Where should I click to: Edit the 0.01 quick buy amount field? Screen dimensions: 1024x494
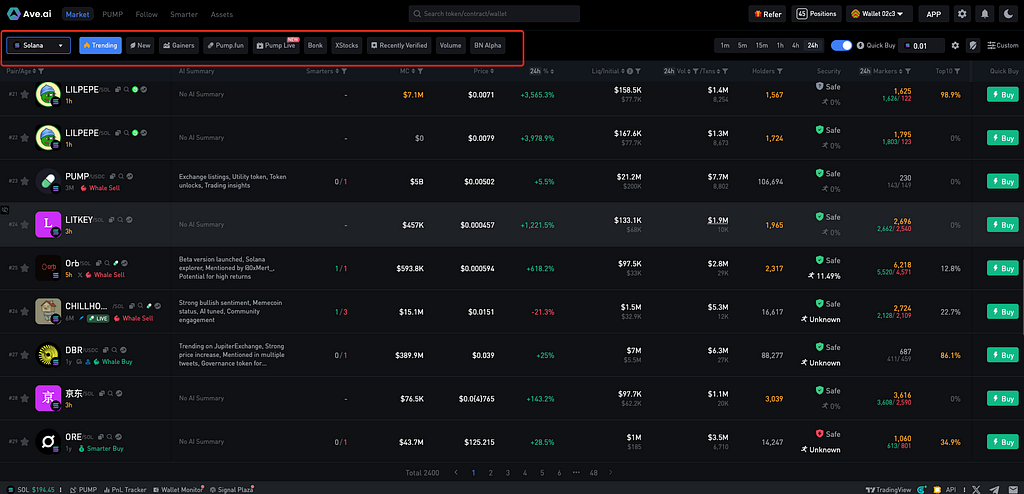pos(921,46)
